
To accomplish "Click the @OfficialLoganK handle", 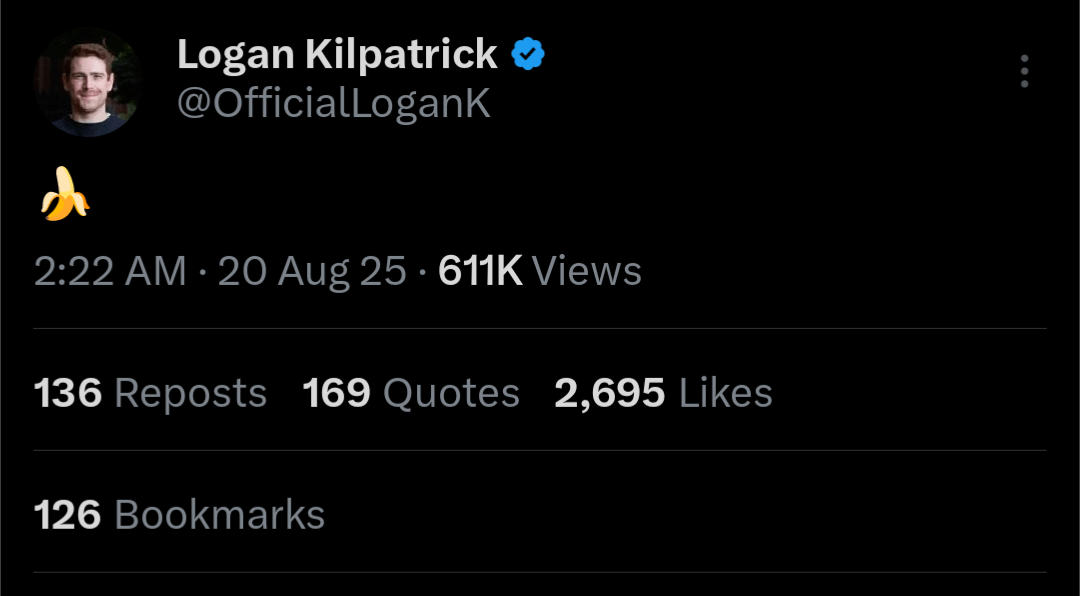I will tap(334, 103).
